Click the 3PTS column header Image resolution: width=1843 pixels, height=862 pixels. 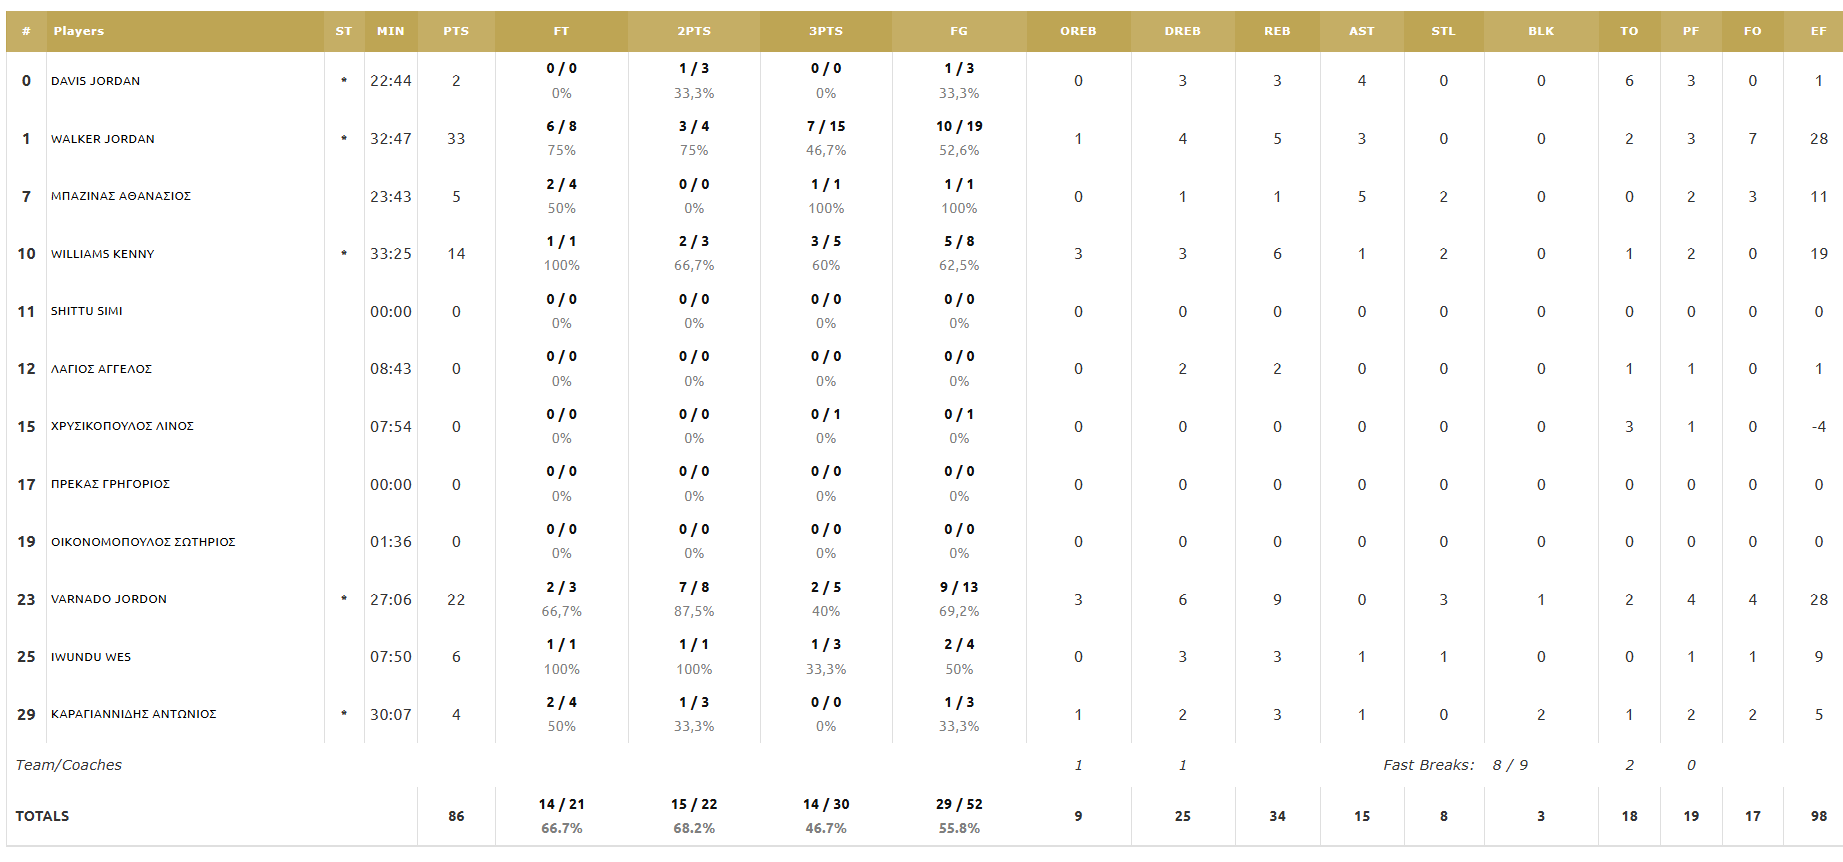click(x=826, y=31)
